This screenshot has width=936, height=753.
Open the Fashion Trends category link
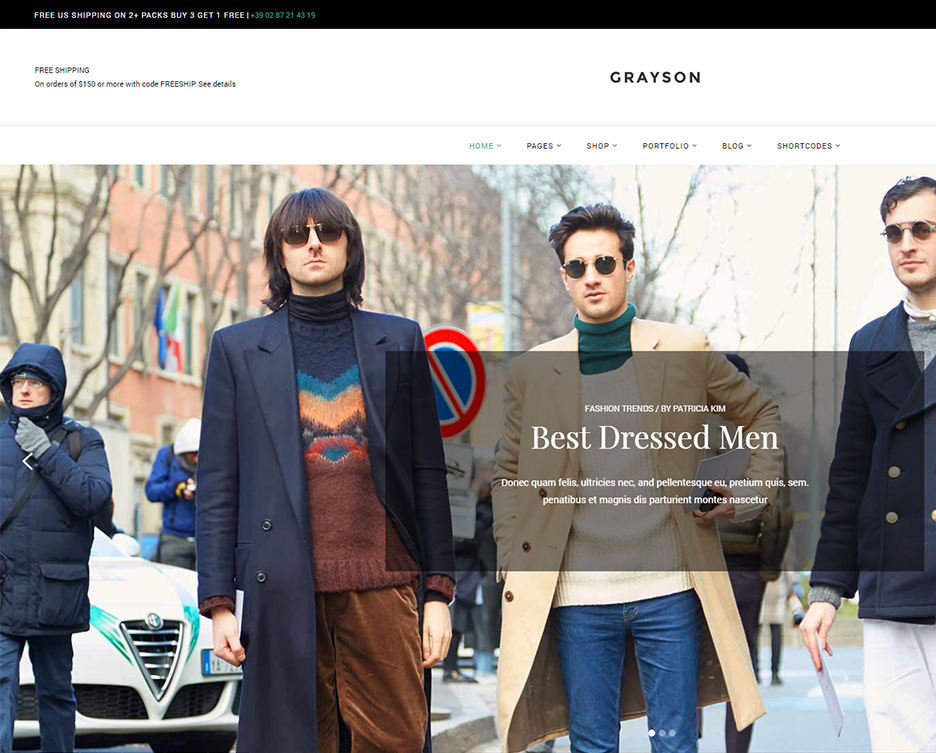click(x=618, y=409)
